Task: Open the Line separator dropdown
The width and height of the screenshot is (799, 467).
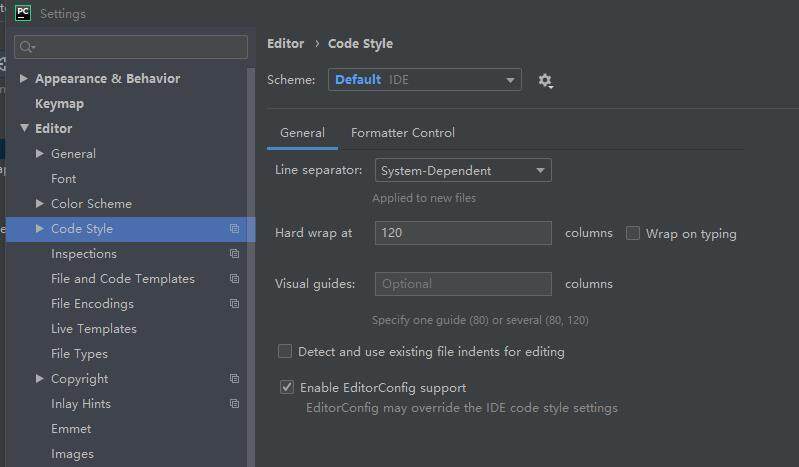Action: click(x=463, y=171)
